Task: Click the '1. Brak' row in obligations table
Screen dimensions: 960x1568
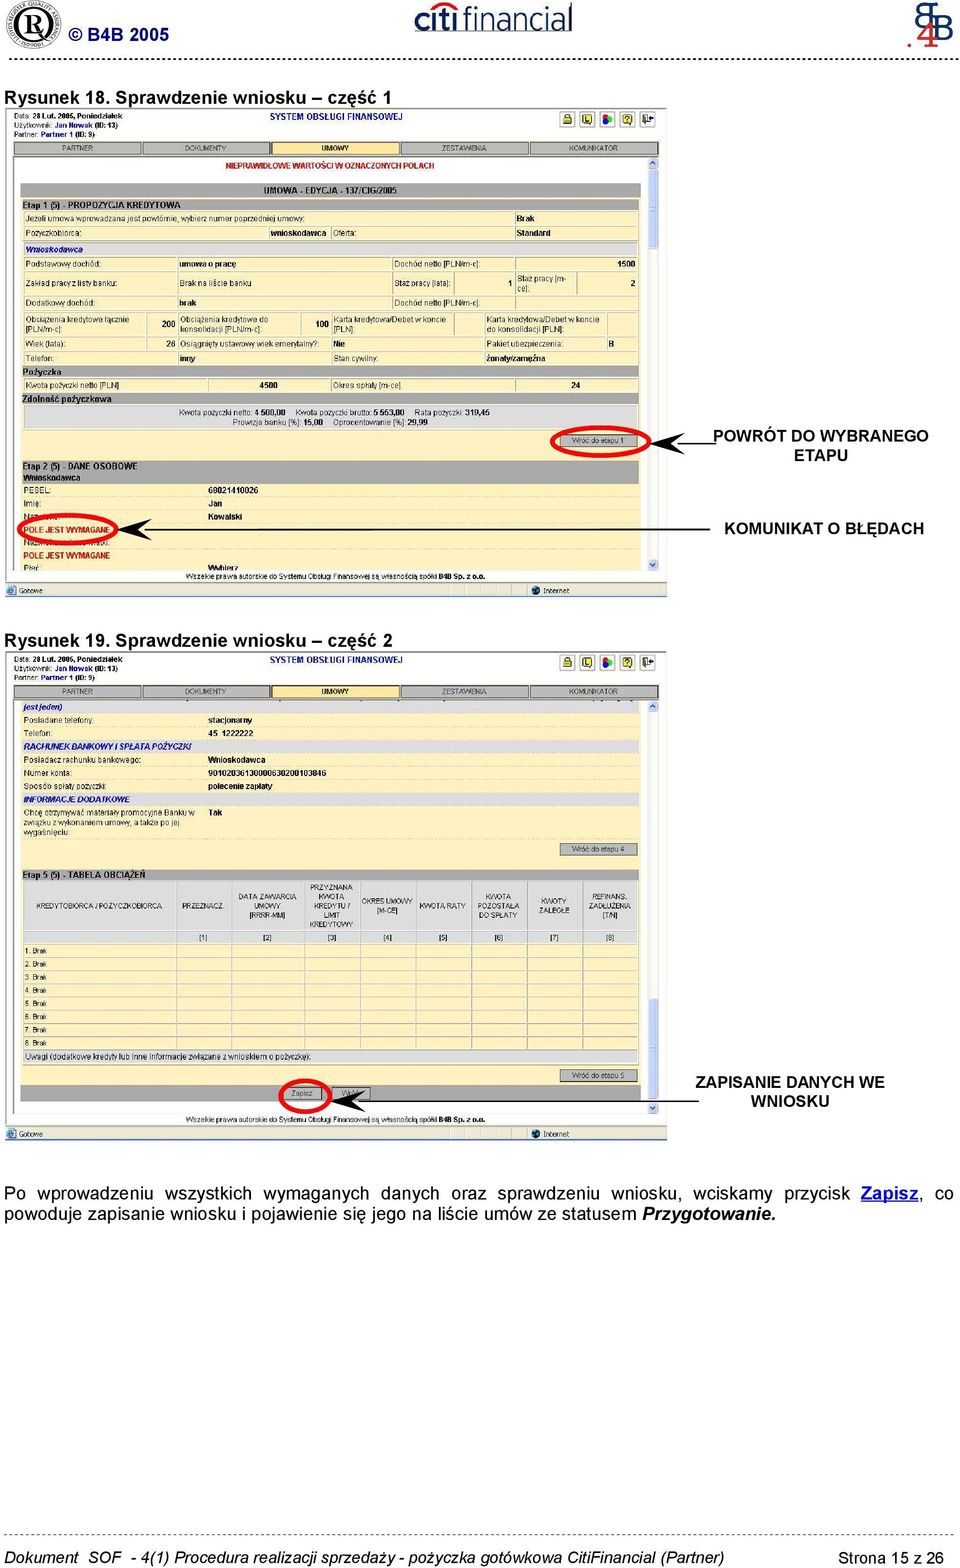Action: pos(330,951)
